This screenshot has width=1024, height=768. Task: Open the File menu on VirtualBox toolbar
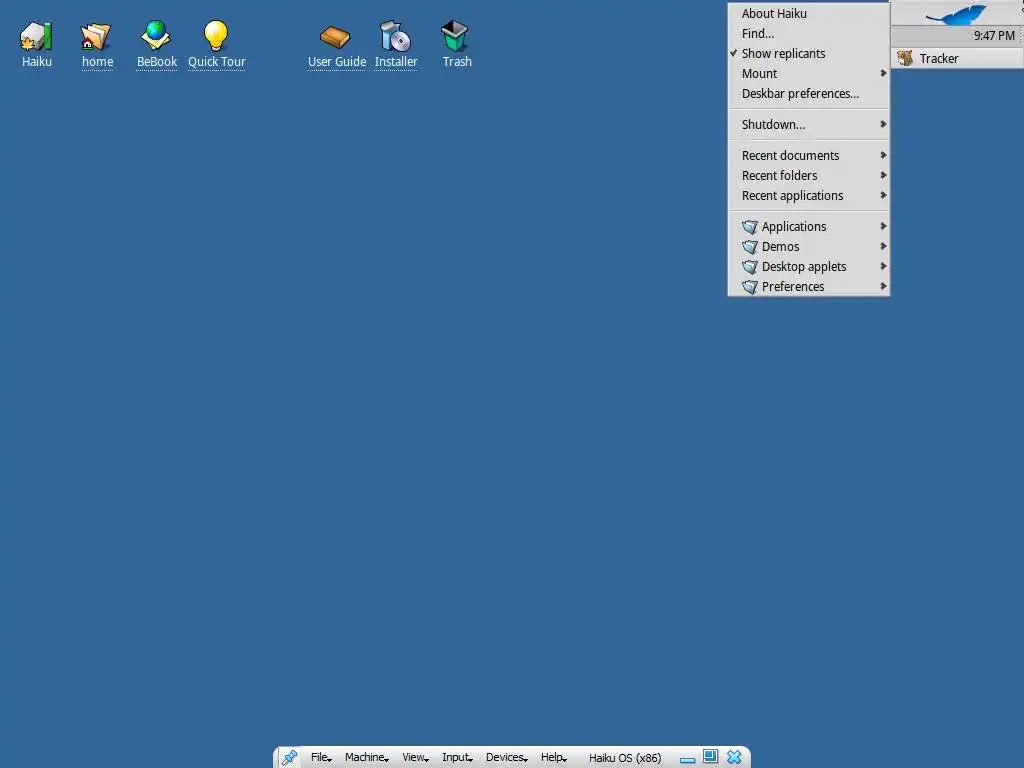pyautogui.click(x=321, y=758)
